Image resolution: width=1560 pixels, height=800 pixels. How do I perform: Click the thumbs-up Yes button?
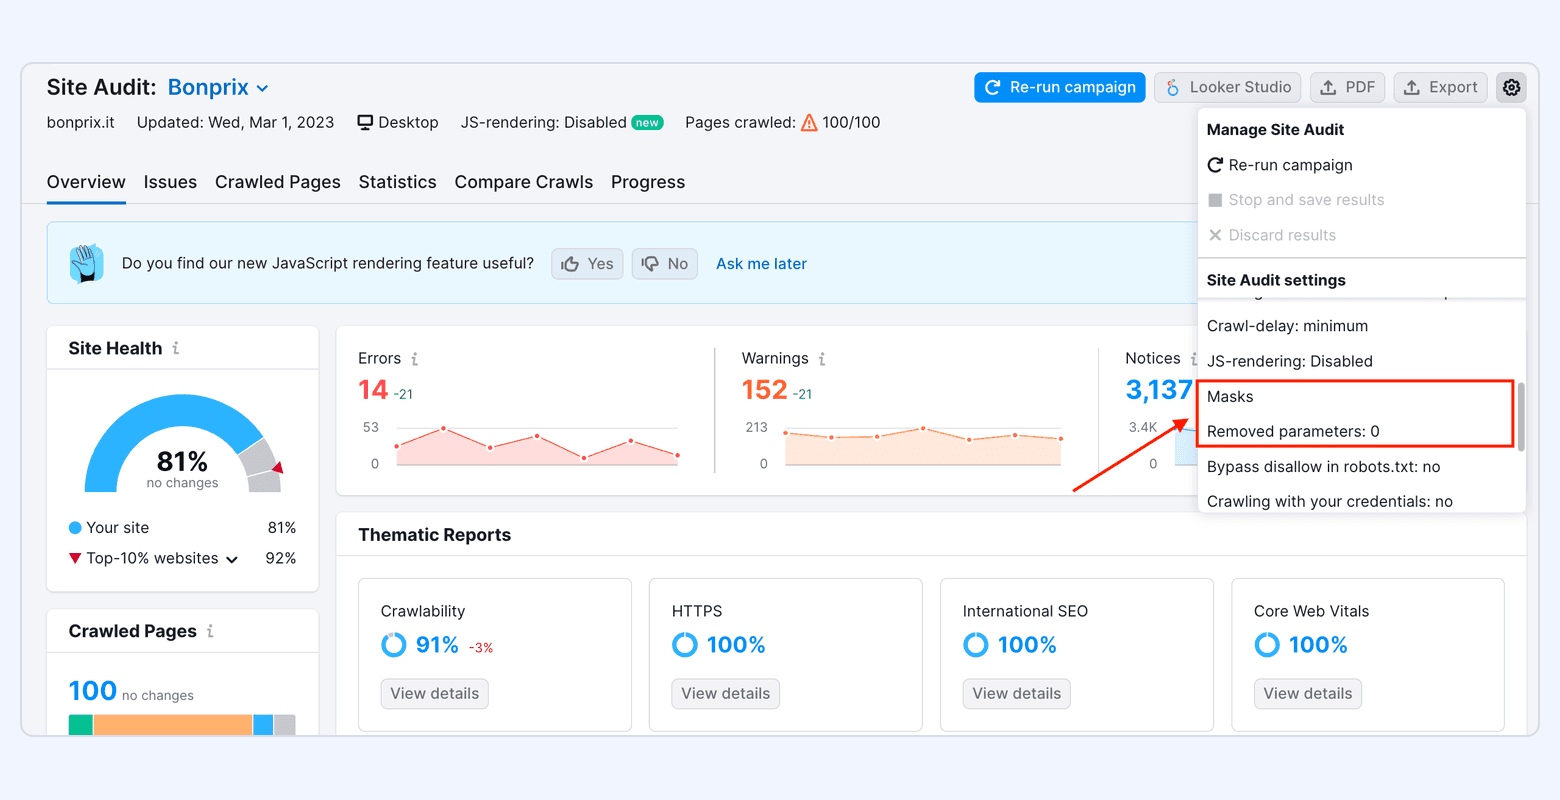[x=587, y=263]
